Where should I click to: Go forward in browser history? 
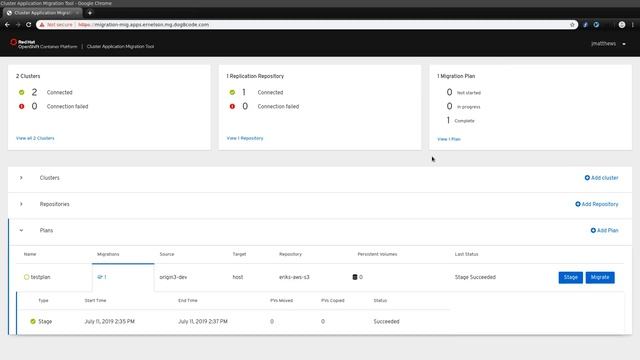pos(18,25)
